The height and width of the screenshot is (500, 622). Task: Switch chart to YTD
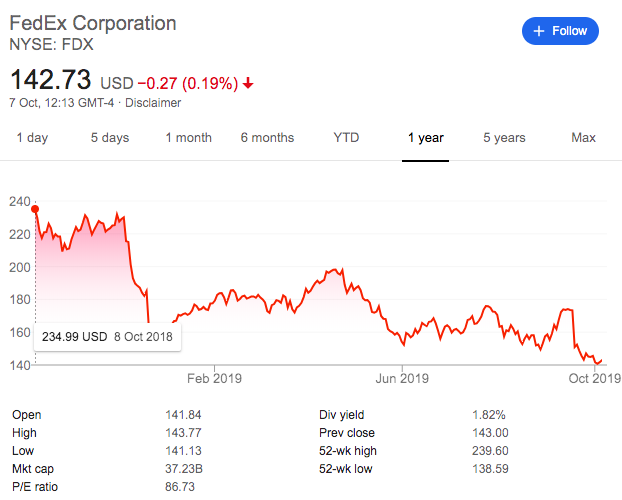(346, 138)
